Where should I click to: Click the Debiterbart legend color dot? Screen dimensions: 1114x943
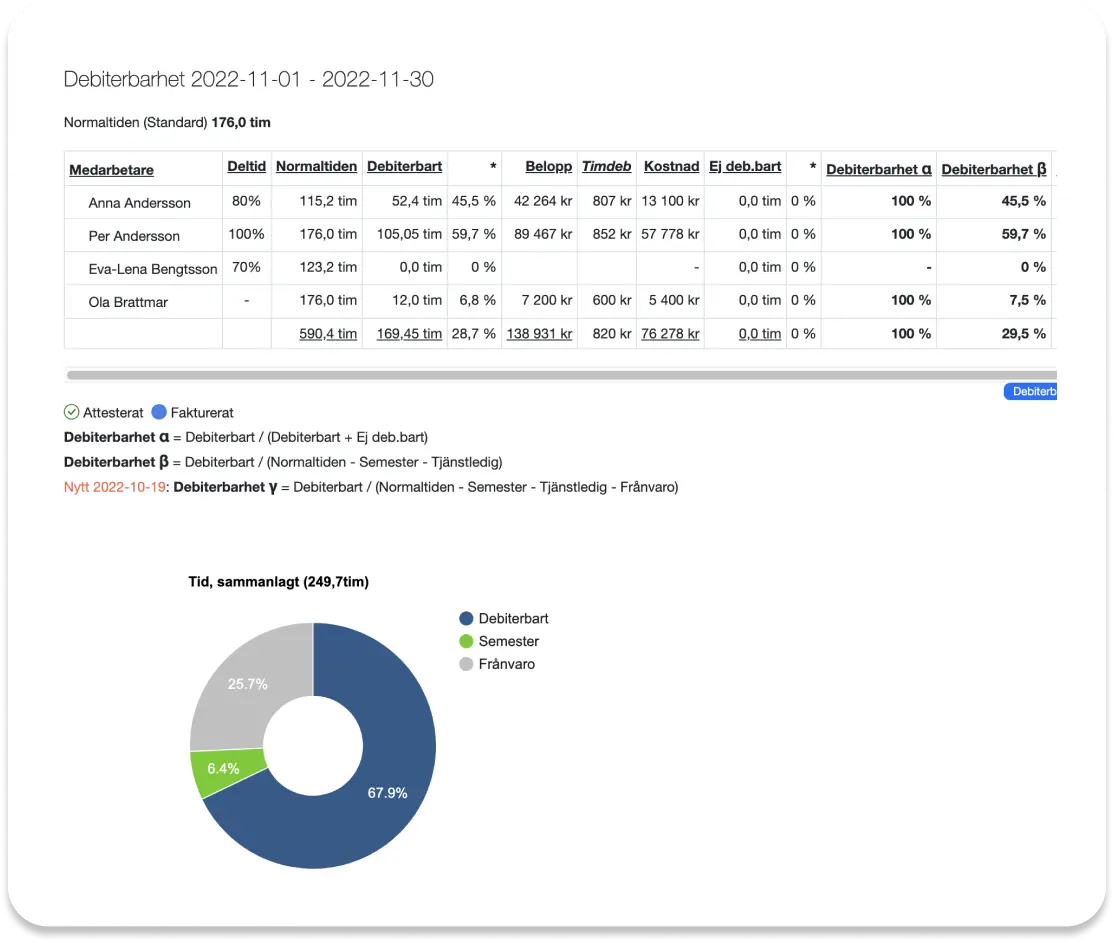(x=466, y=619)
